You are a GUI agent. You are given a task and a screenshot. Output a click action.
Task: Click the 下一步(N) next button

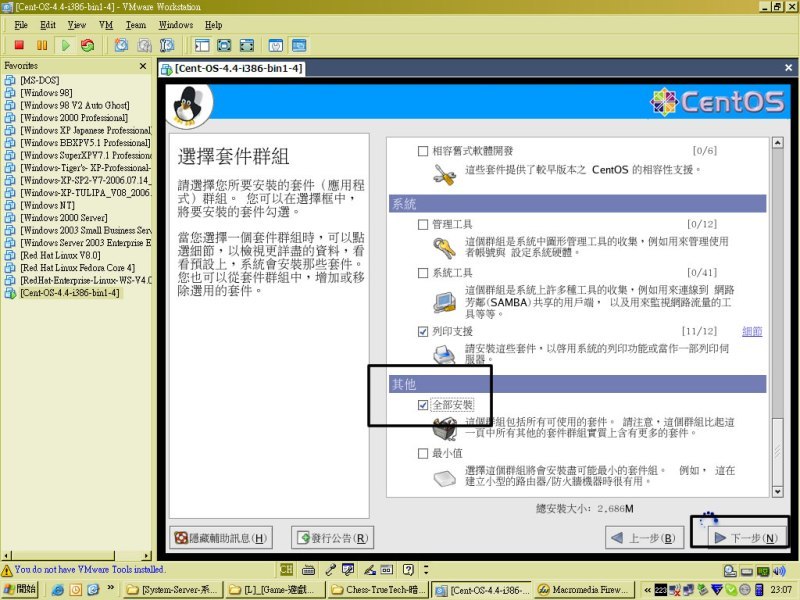747,538
